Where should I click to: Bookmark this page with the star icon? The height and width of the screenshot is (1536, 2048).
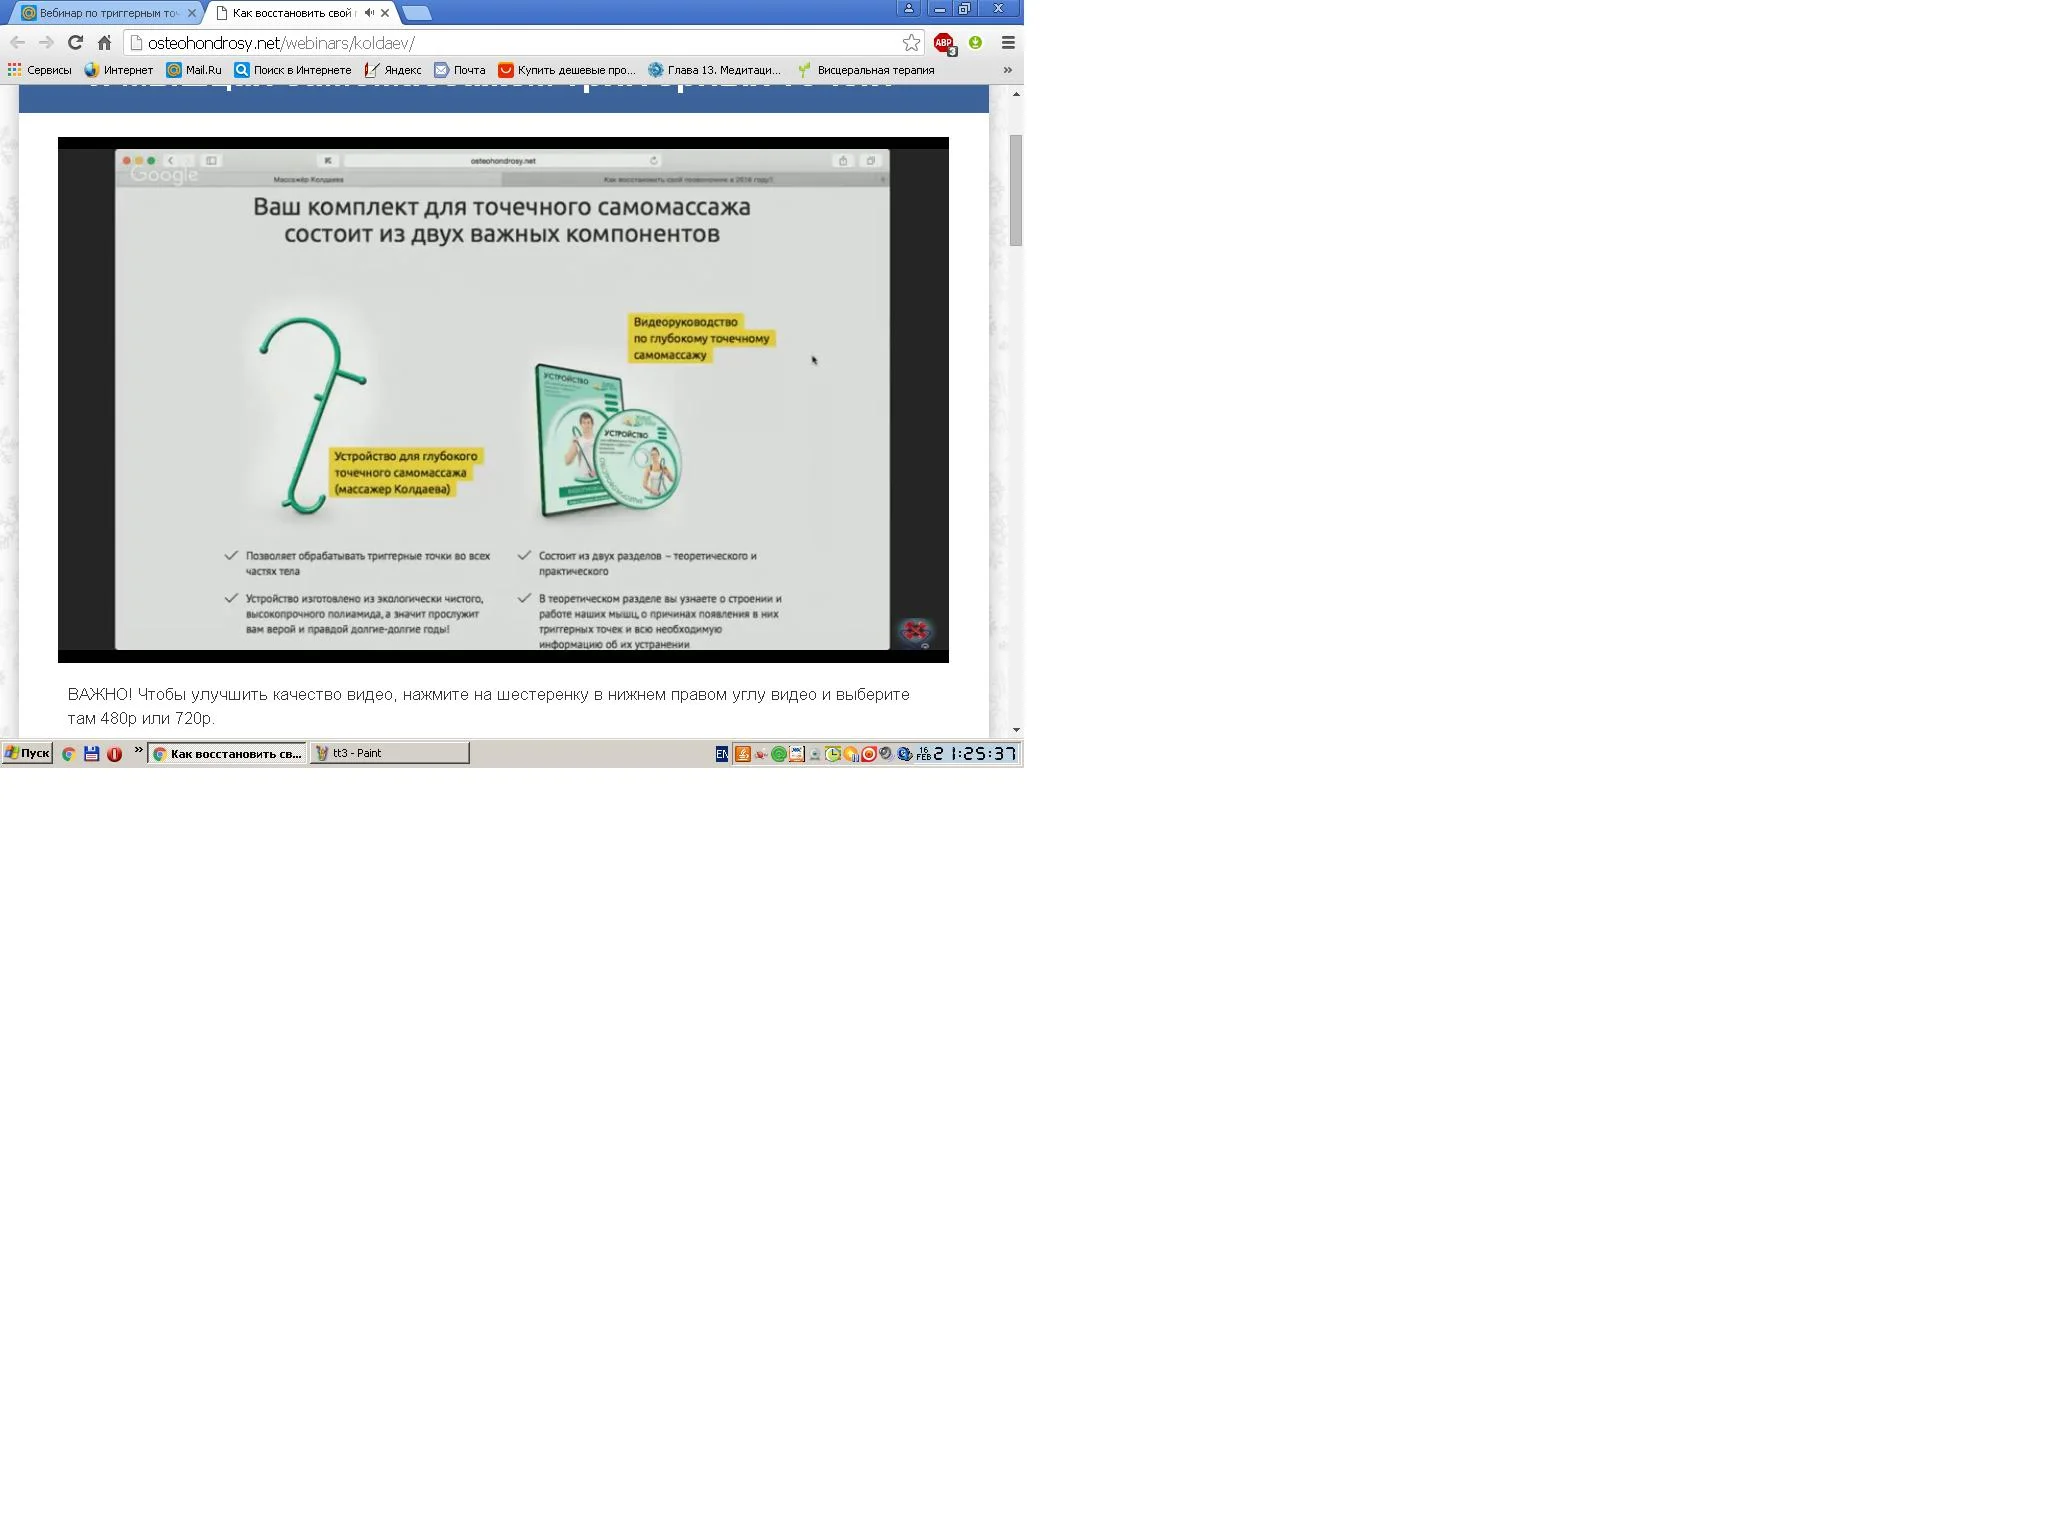point(911,43)
